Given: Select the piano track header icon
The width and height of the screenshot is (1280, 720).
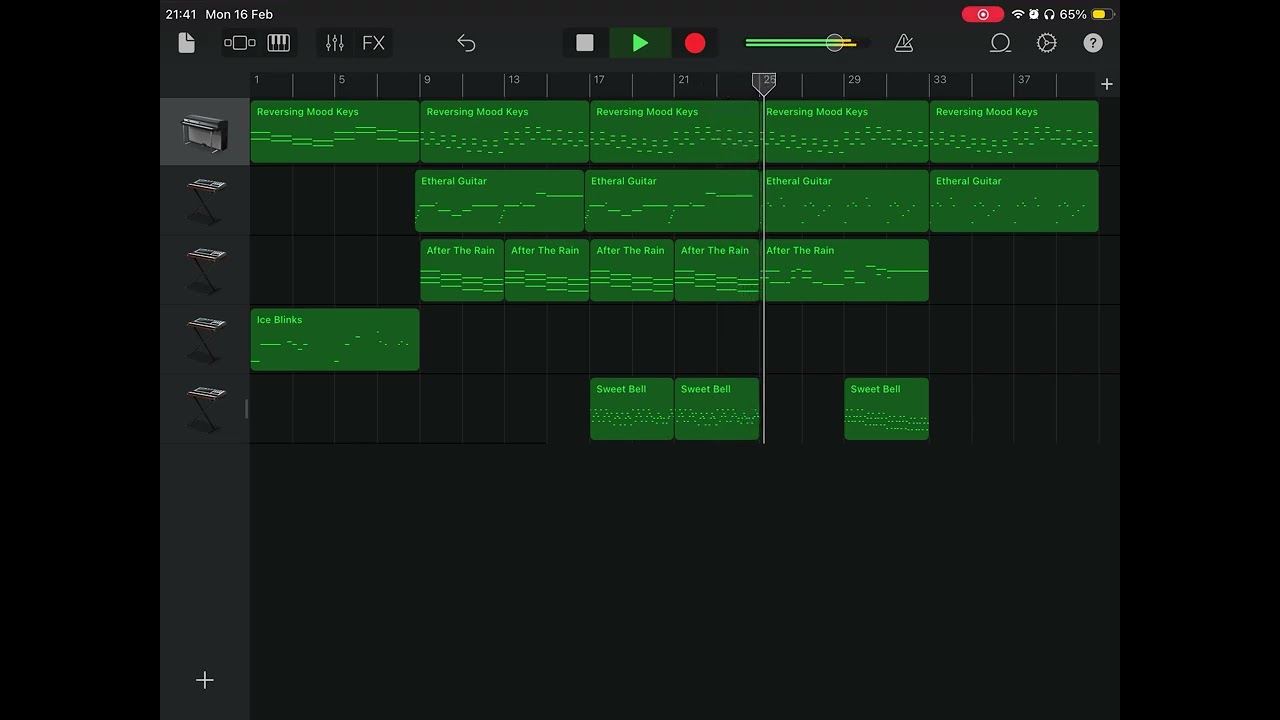Looking at the screenshot, I should (205, 132).
